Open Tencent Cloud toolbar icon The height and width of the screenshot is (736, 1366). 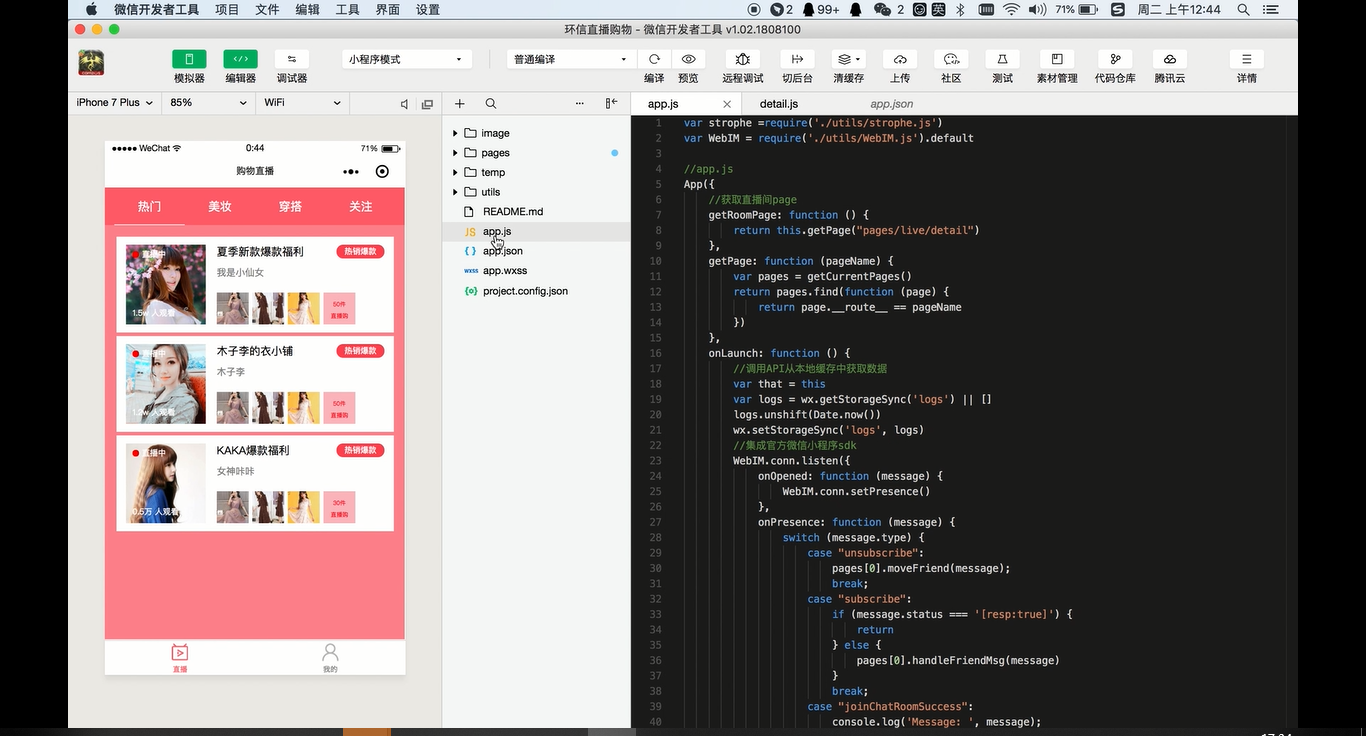point(1169,60)
